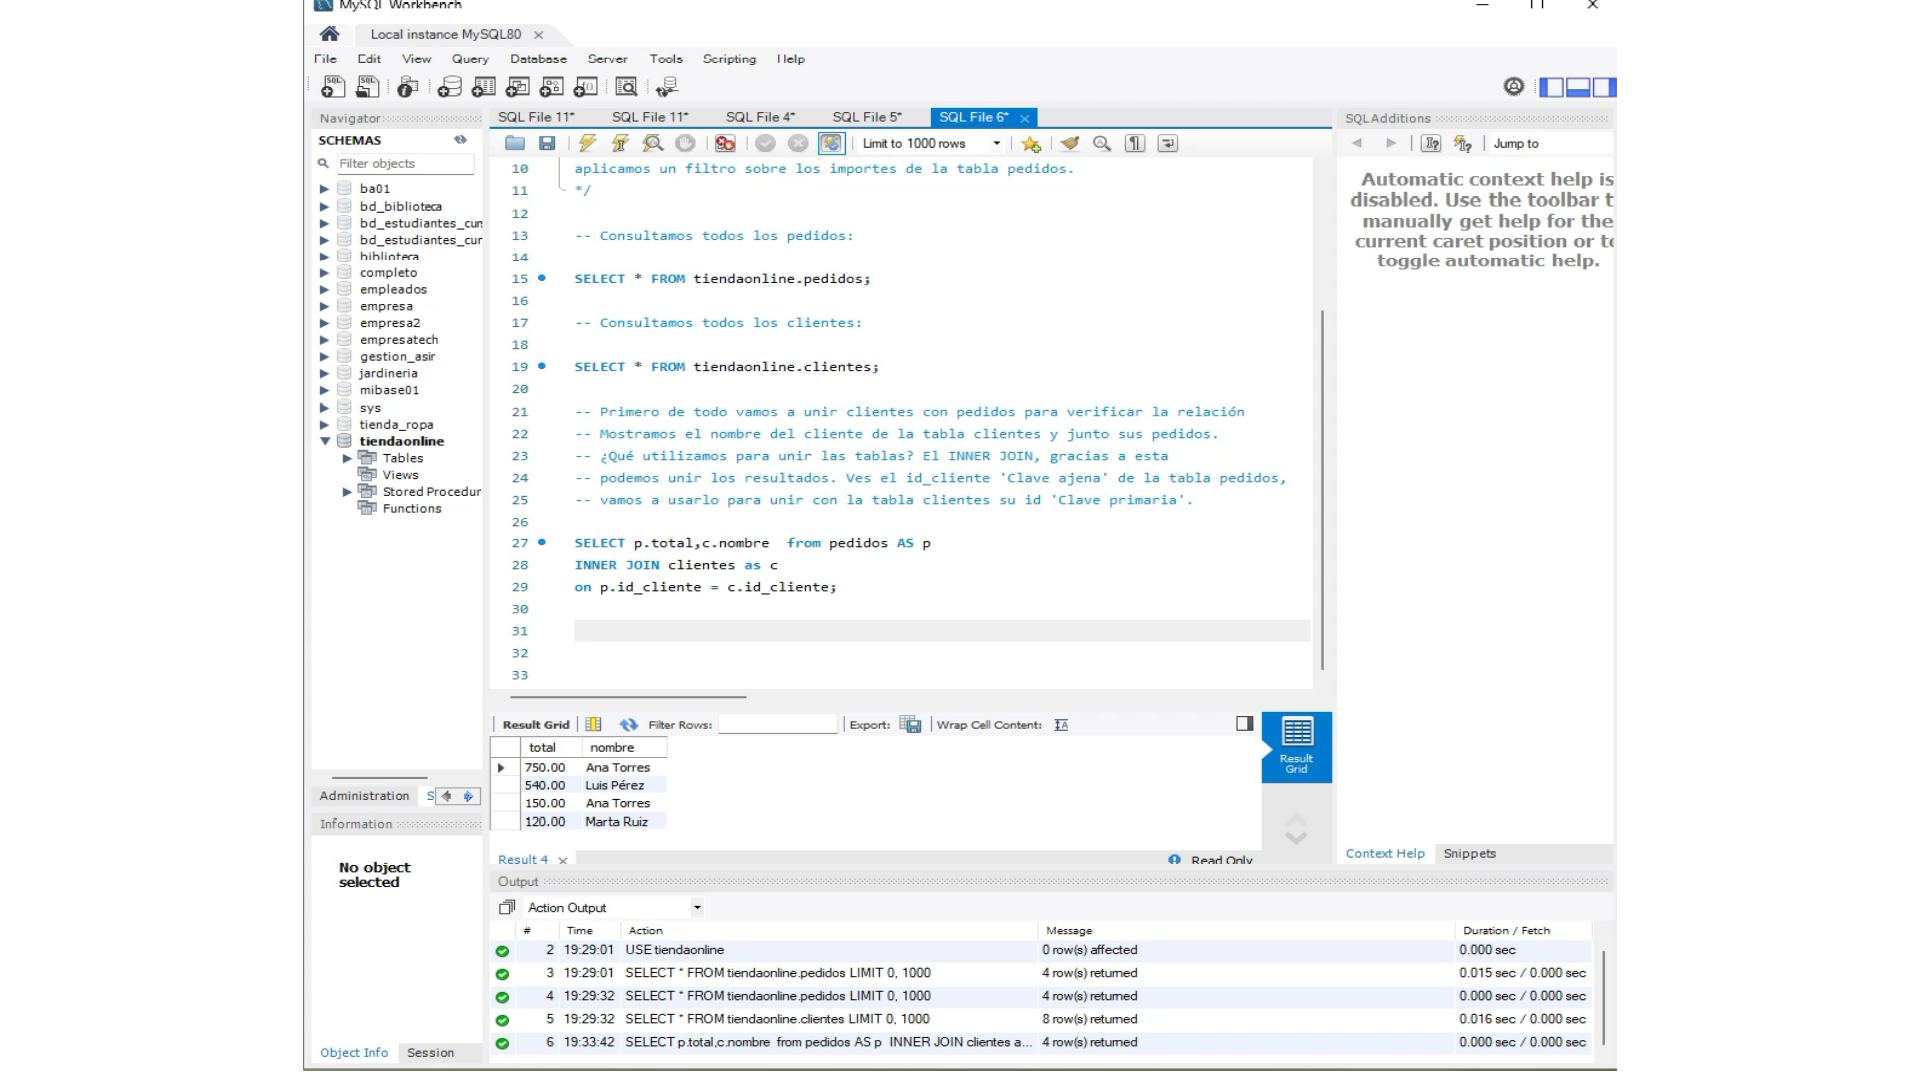Export result grid data
1920x1080 pixels.
click(910, 724)
